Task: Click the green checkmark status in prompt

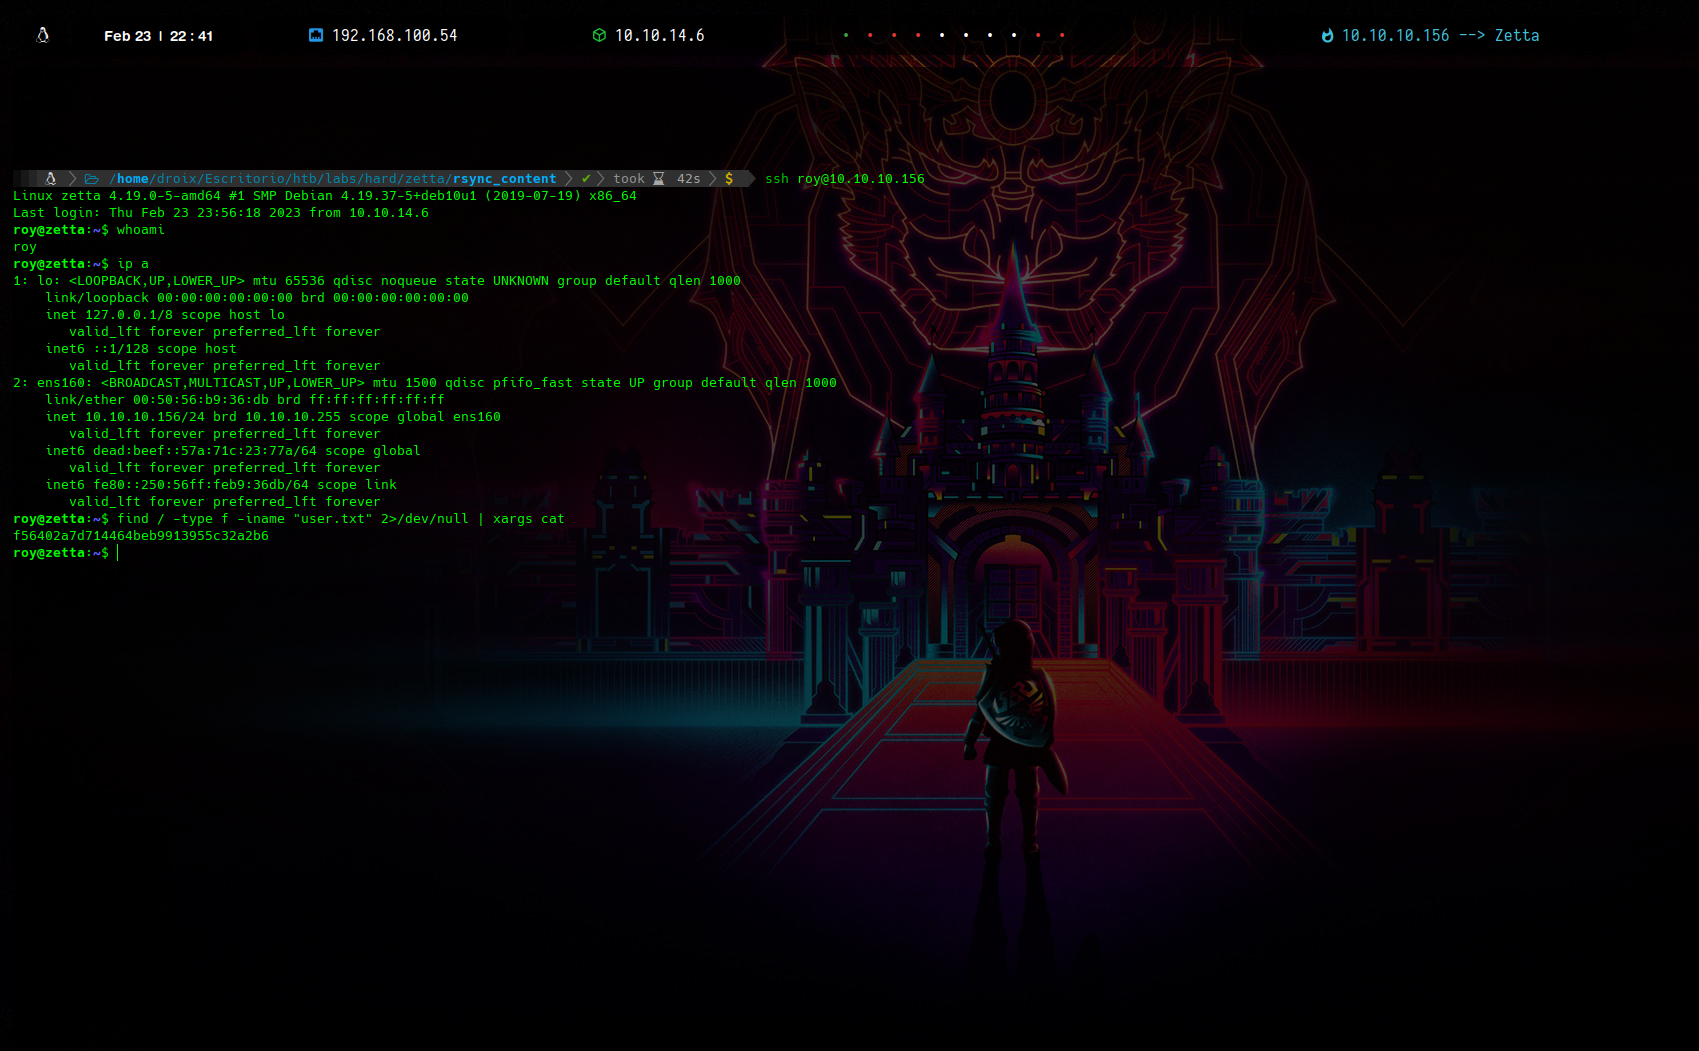Action: pyautogui.click(x=586, y=179)
